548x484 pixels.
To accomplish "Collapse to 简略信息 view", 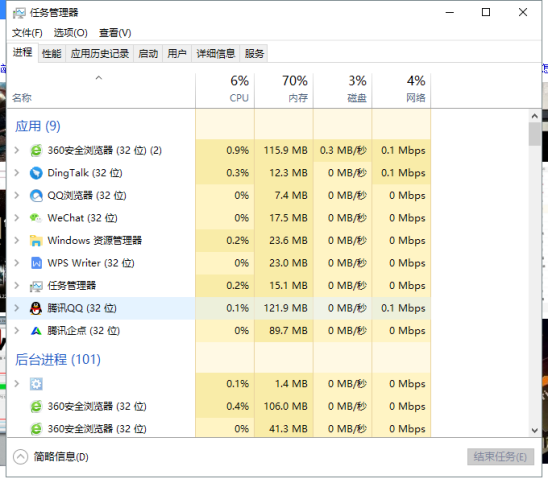I will 51,457.
